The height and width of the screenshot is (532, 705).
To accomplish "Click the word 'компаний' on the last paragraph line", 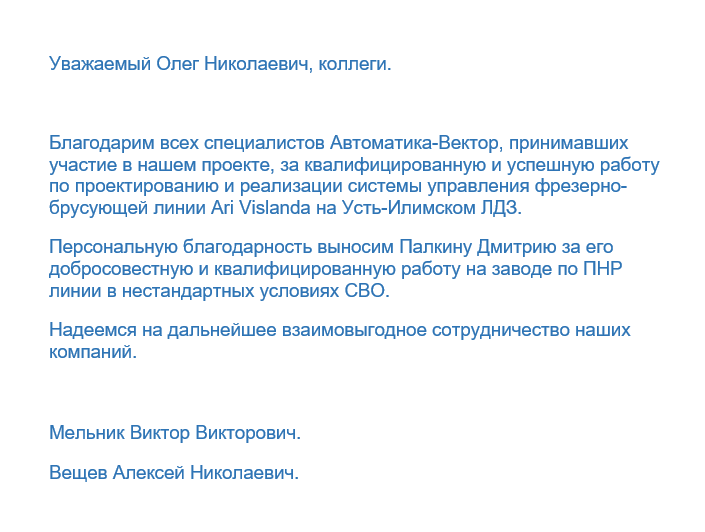I will pos(90,352).
